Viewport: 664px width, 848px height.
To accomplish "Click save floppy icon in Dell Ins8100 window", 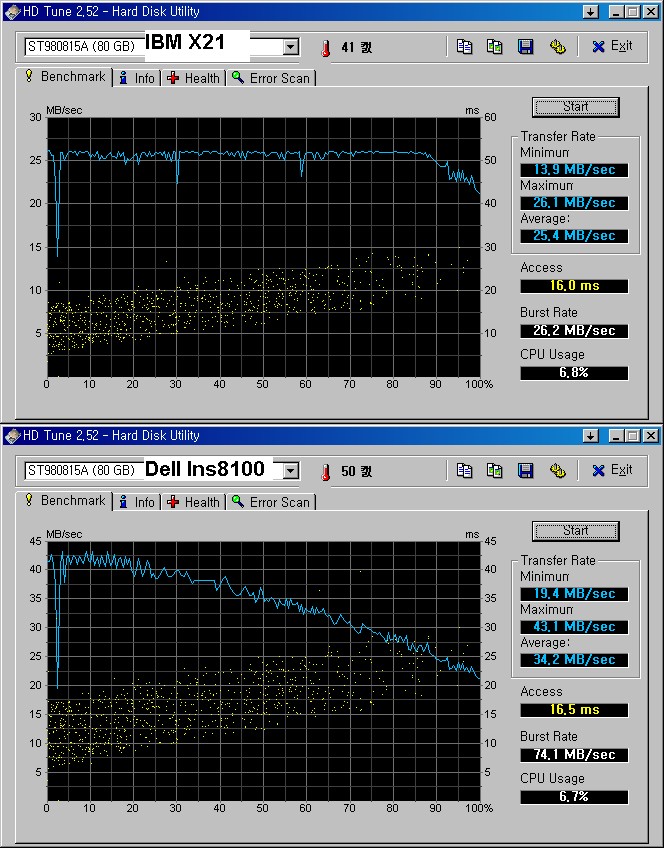I will tap(525, 470).
